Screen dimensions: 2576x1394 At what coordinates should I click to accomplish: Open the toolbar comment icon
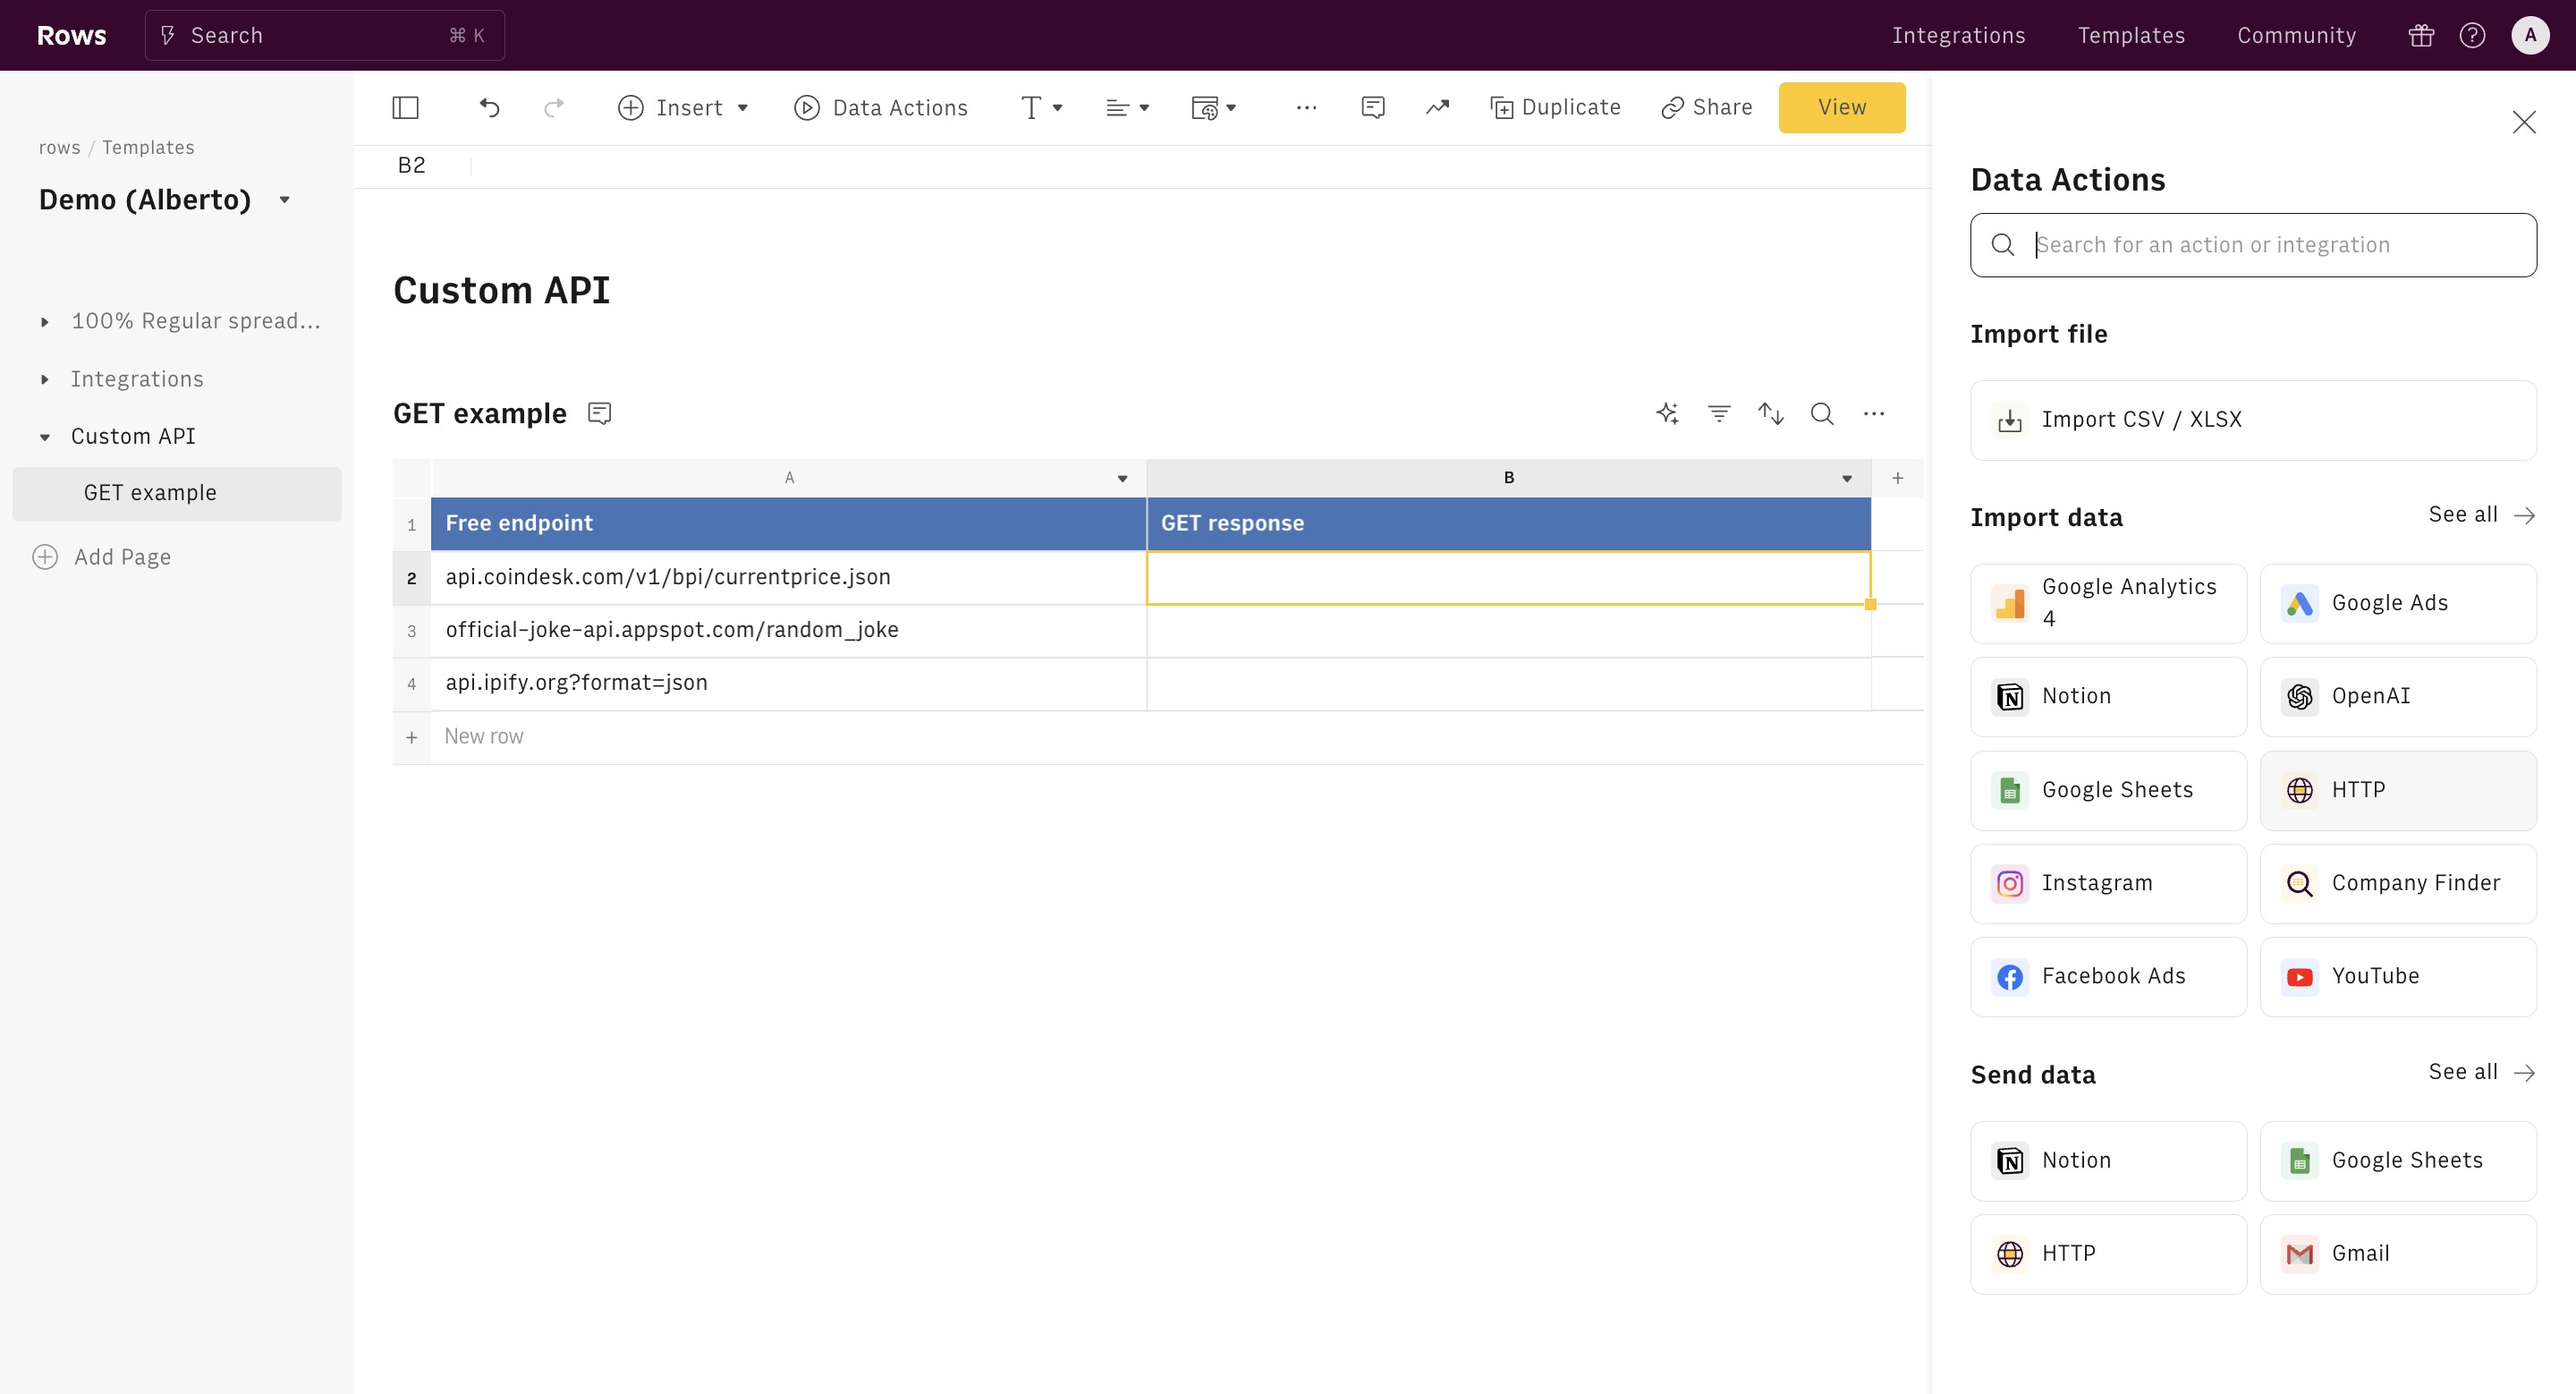click(x=1373, y=107)
